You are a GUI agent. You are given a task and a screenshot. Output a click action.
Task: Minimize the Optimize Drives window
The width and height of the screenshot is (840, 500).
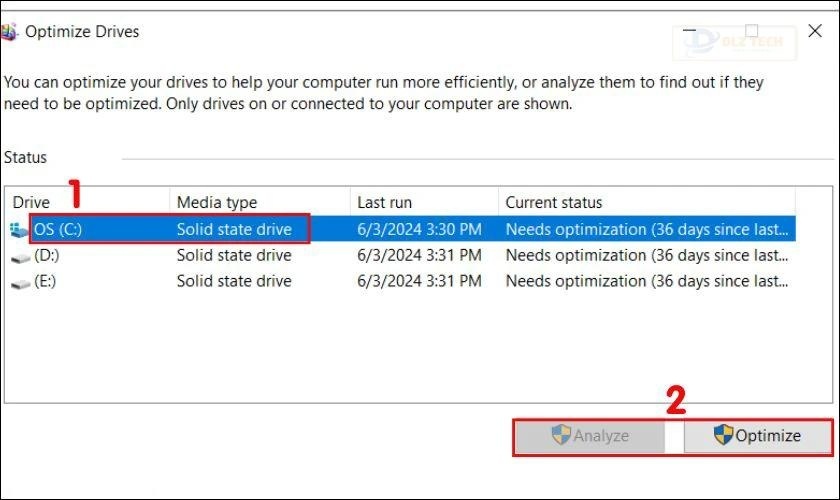691,32
